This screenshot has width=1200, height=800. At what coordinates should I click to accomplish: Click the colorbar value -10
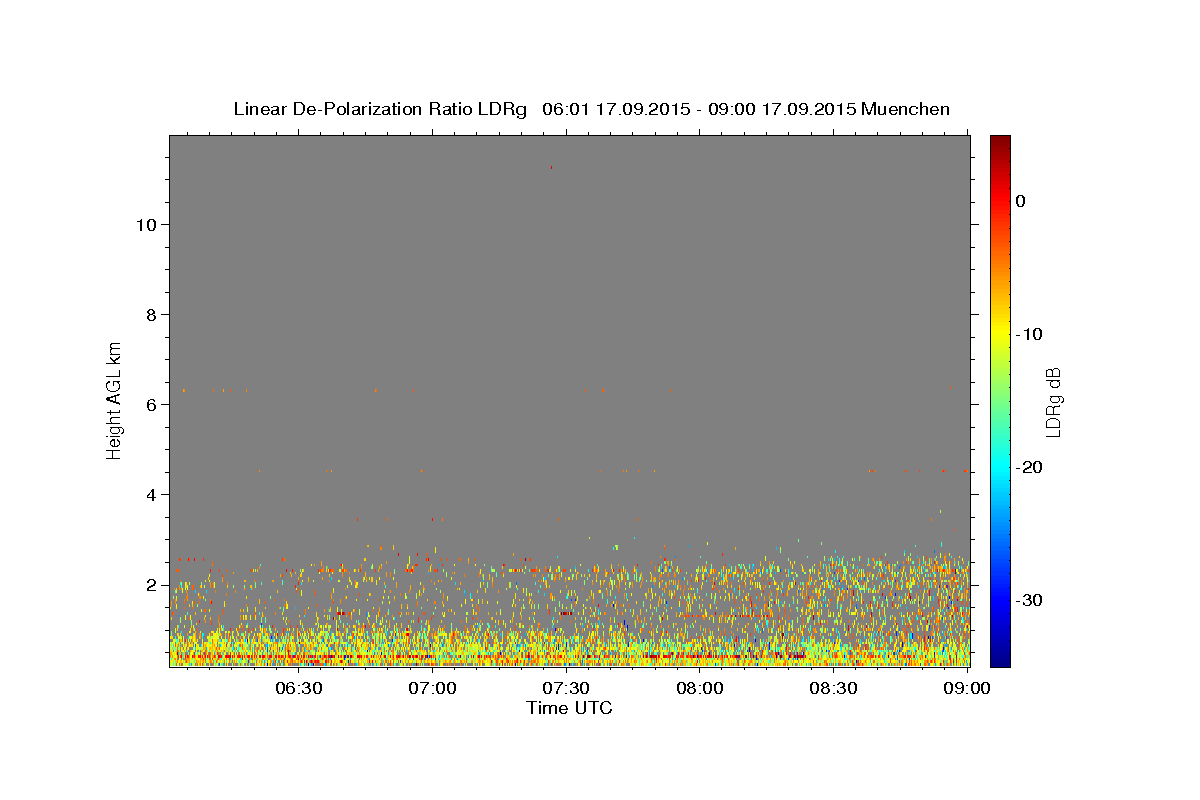(1030, 334)
